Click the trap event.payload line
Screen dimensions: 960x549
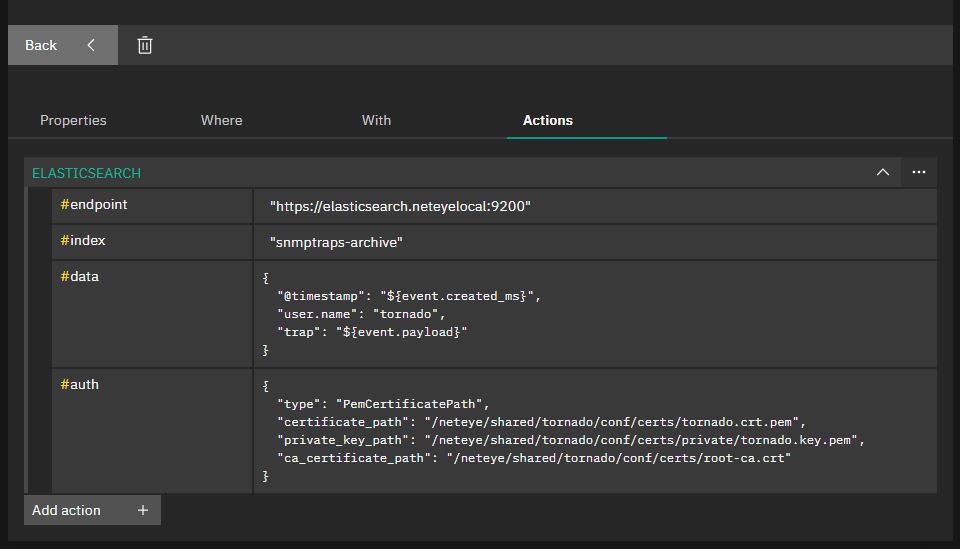(372, 332)
